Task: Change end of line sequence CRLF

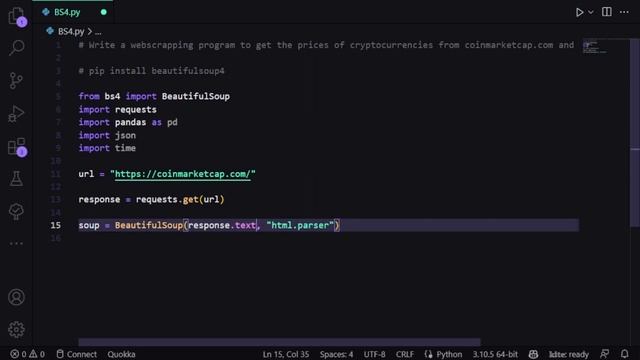Action: click(x=404, y=354)
